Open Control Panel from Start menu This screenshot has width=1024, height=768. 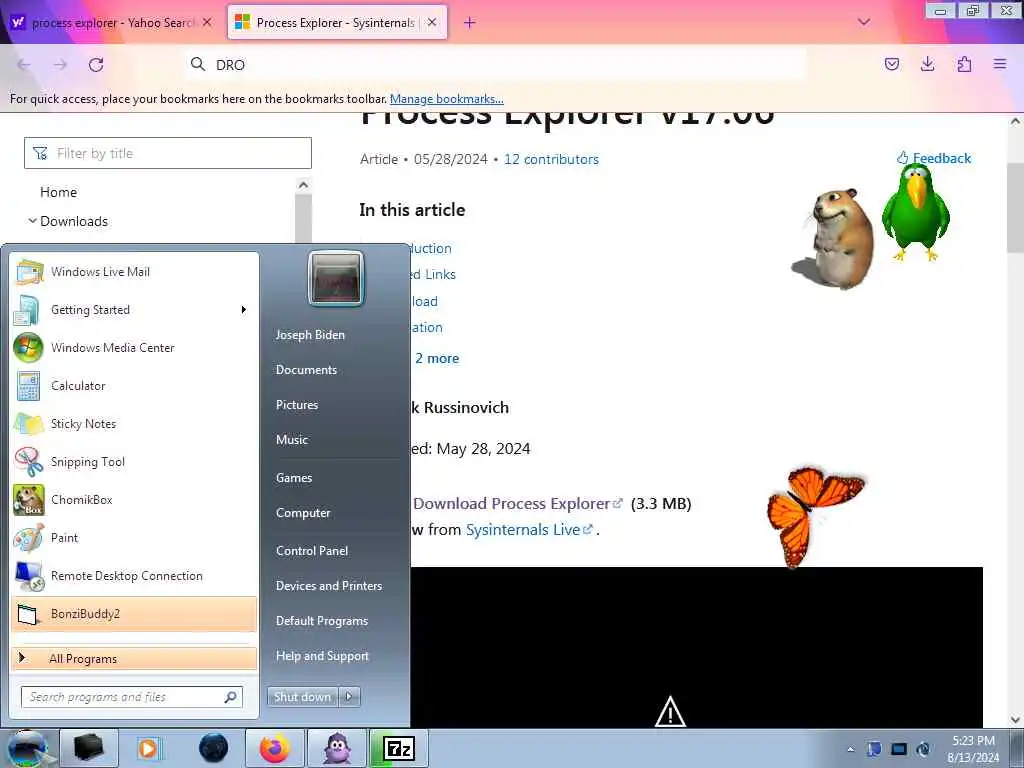(x=312, y=551)
